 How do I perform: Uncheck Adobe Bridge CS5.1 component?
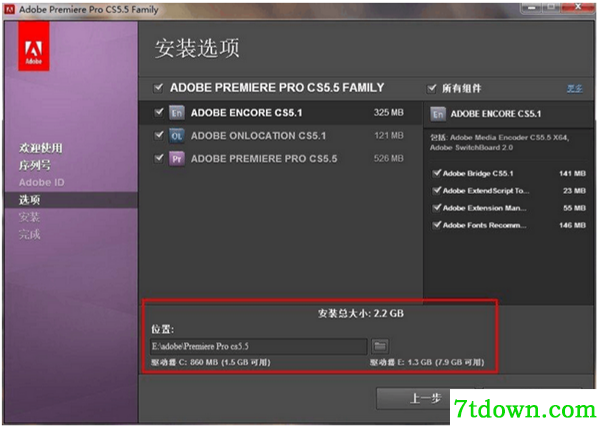(x=437, y=173)
